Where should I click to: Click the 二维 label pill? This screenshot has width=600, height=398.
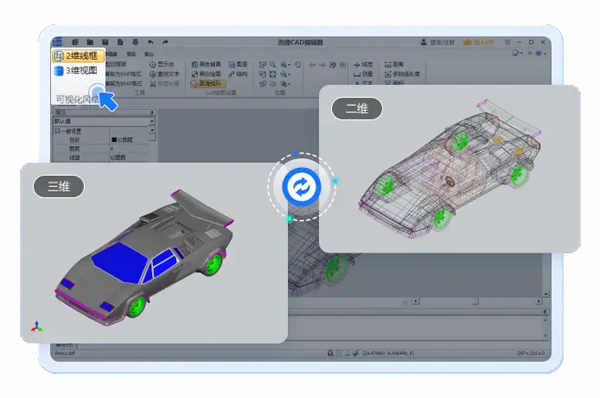click(357, 109)
